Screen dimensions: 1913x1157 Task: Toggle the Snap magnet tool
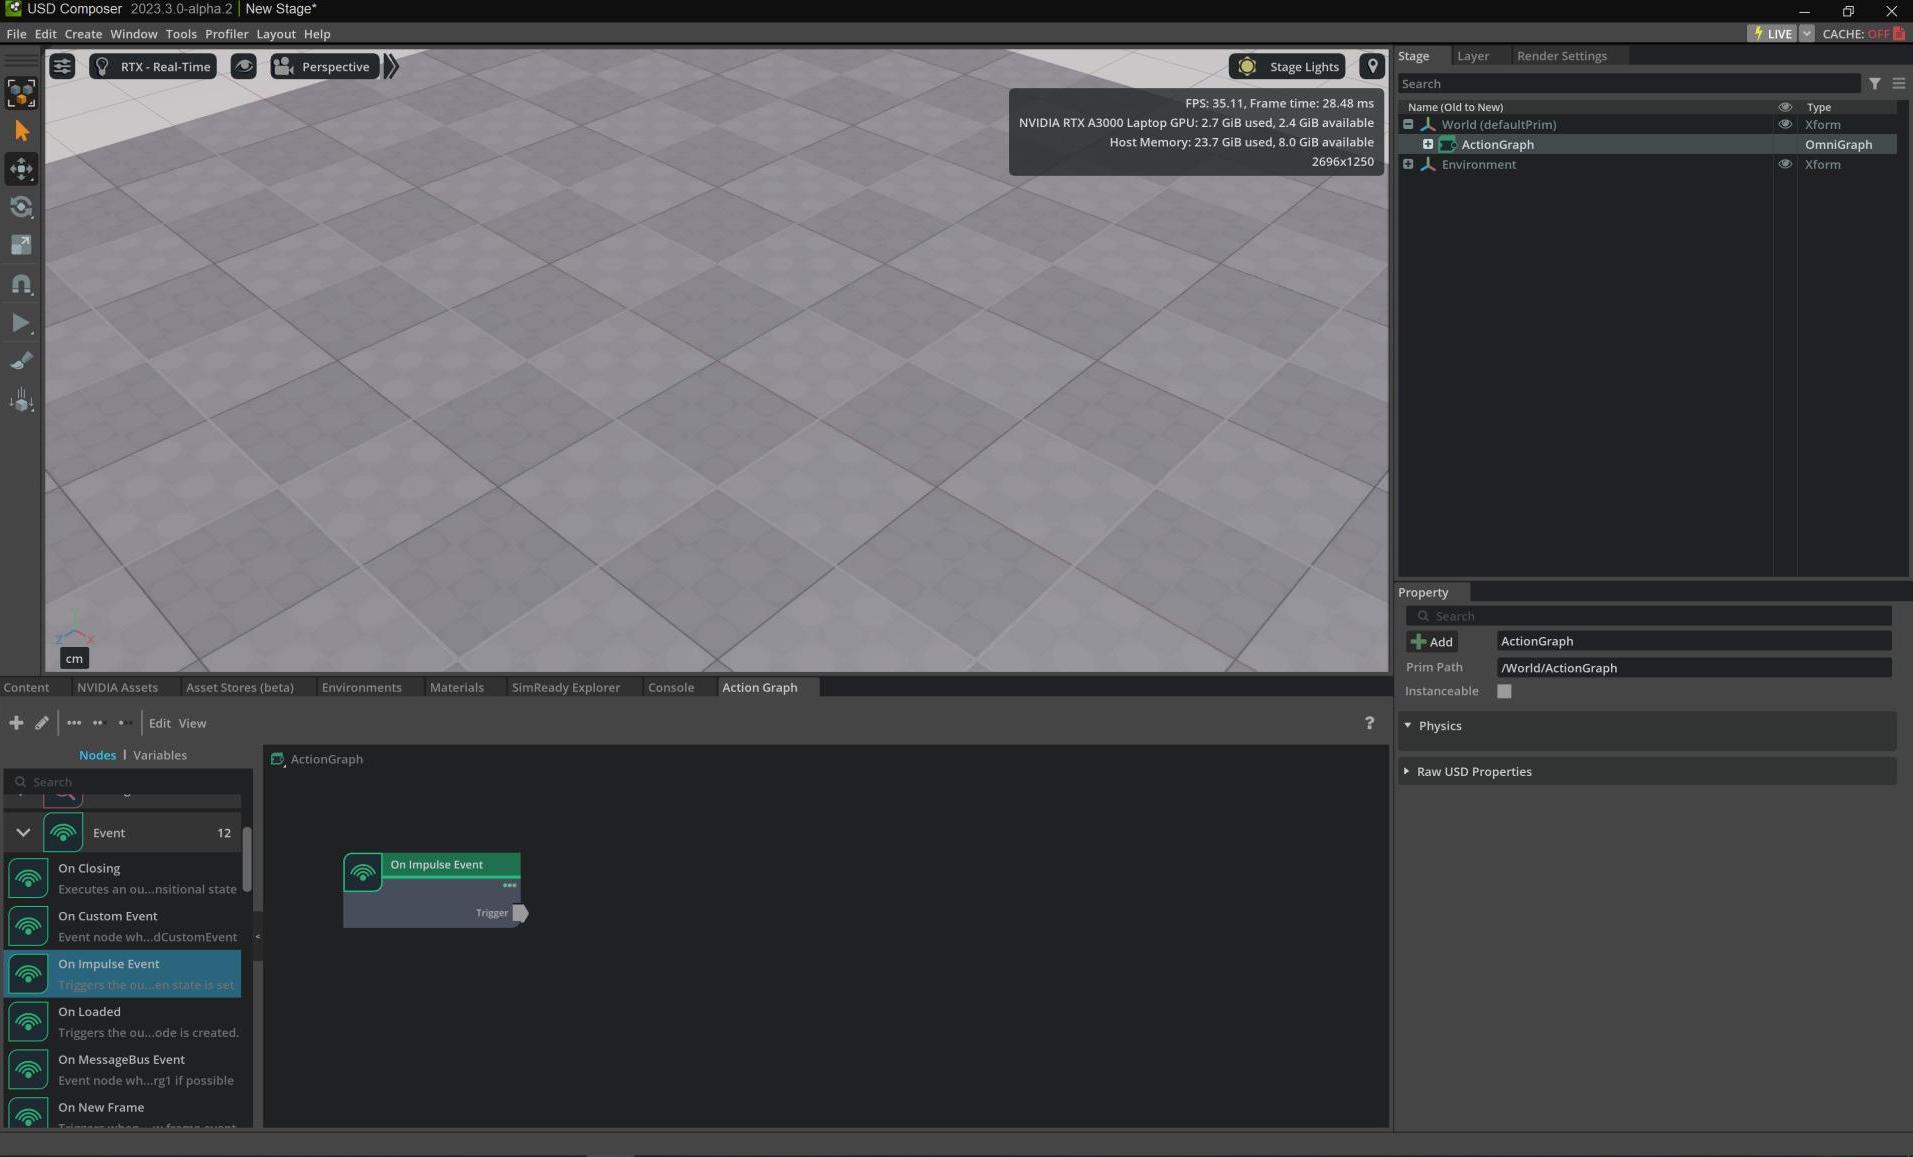tap(21, 284)
